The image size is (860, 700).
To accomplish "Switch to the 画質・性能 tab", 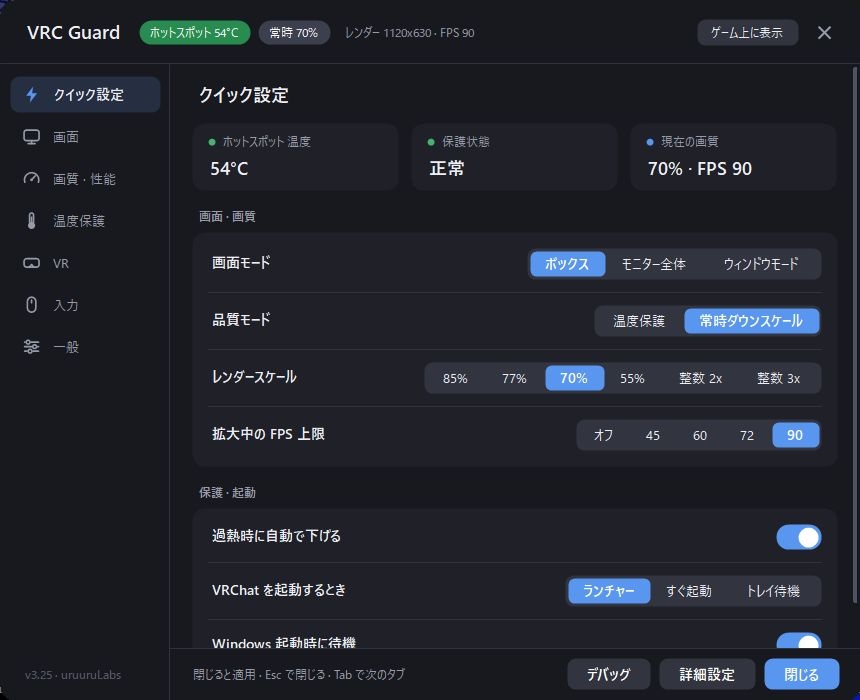I will [86, 179].
